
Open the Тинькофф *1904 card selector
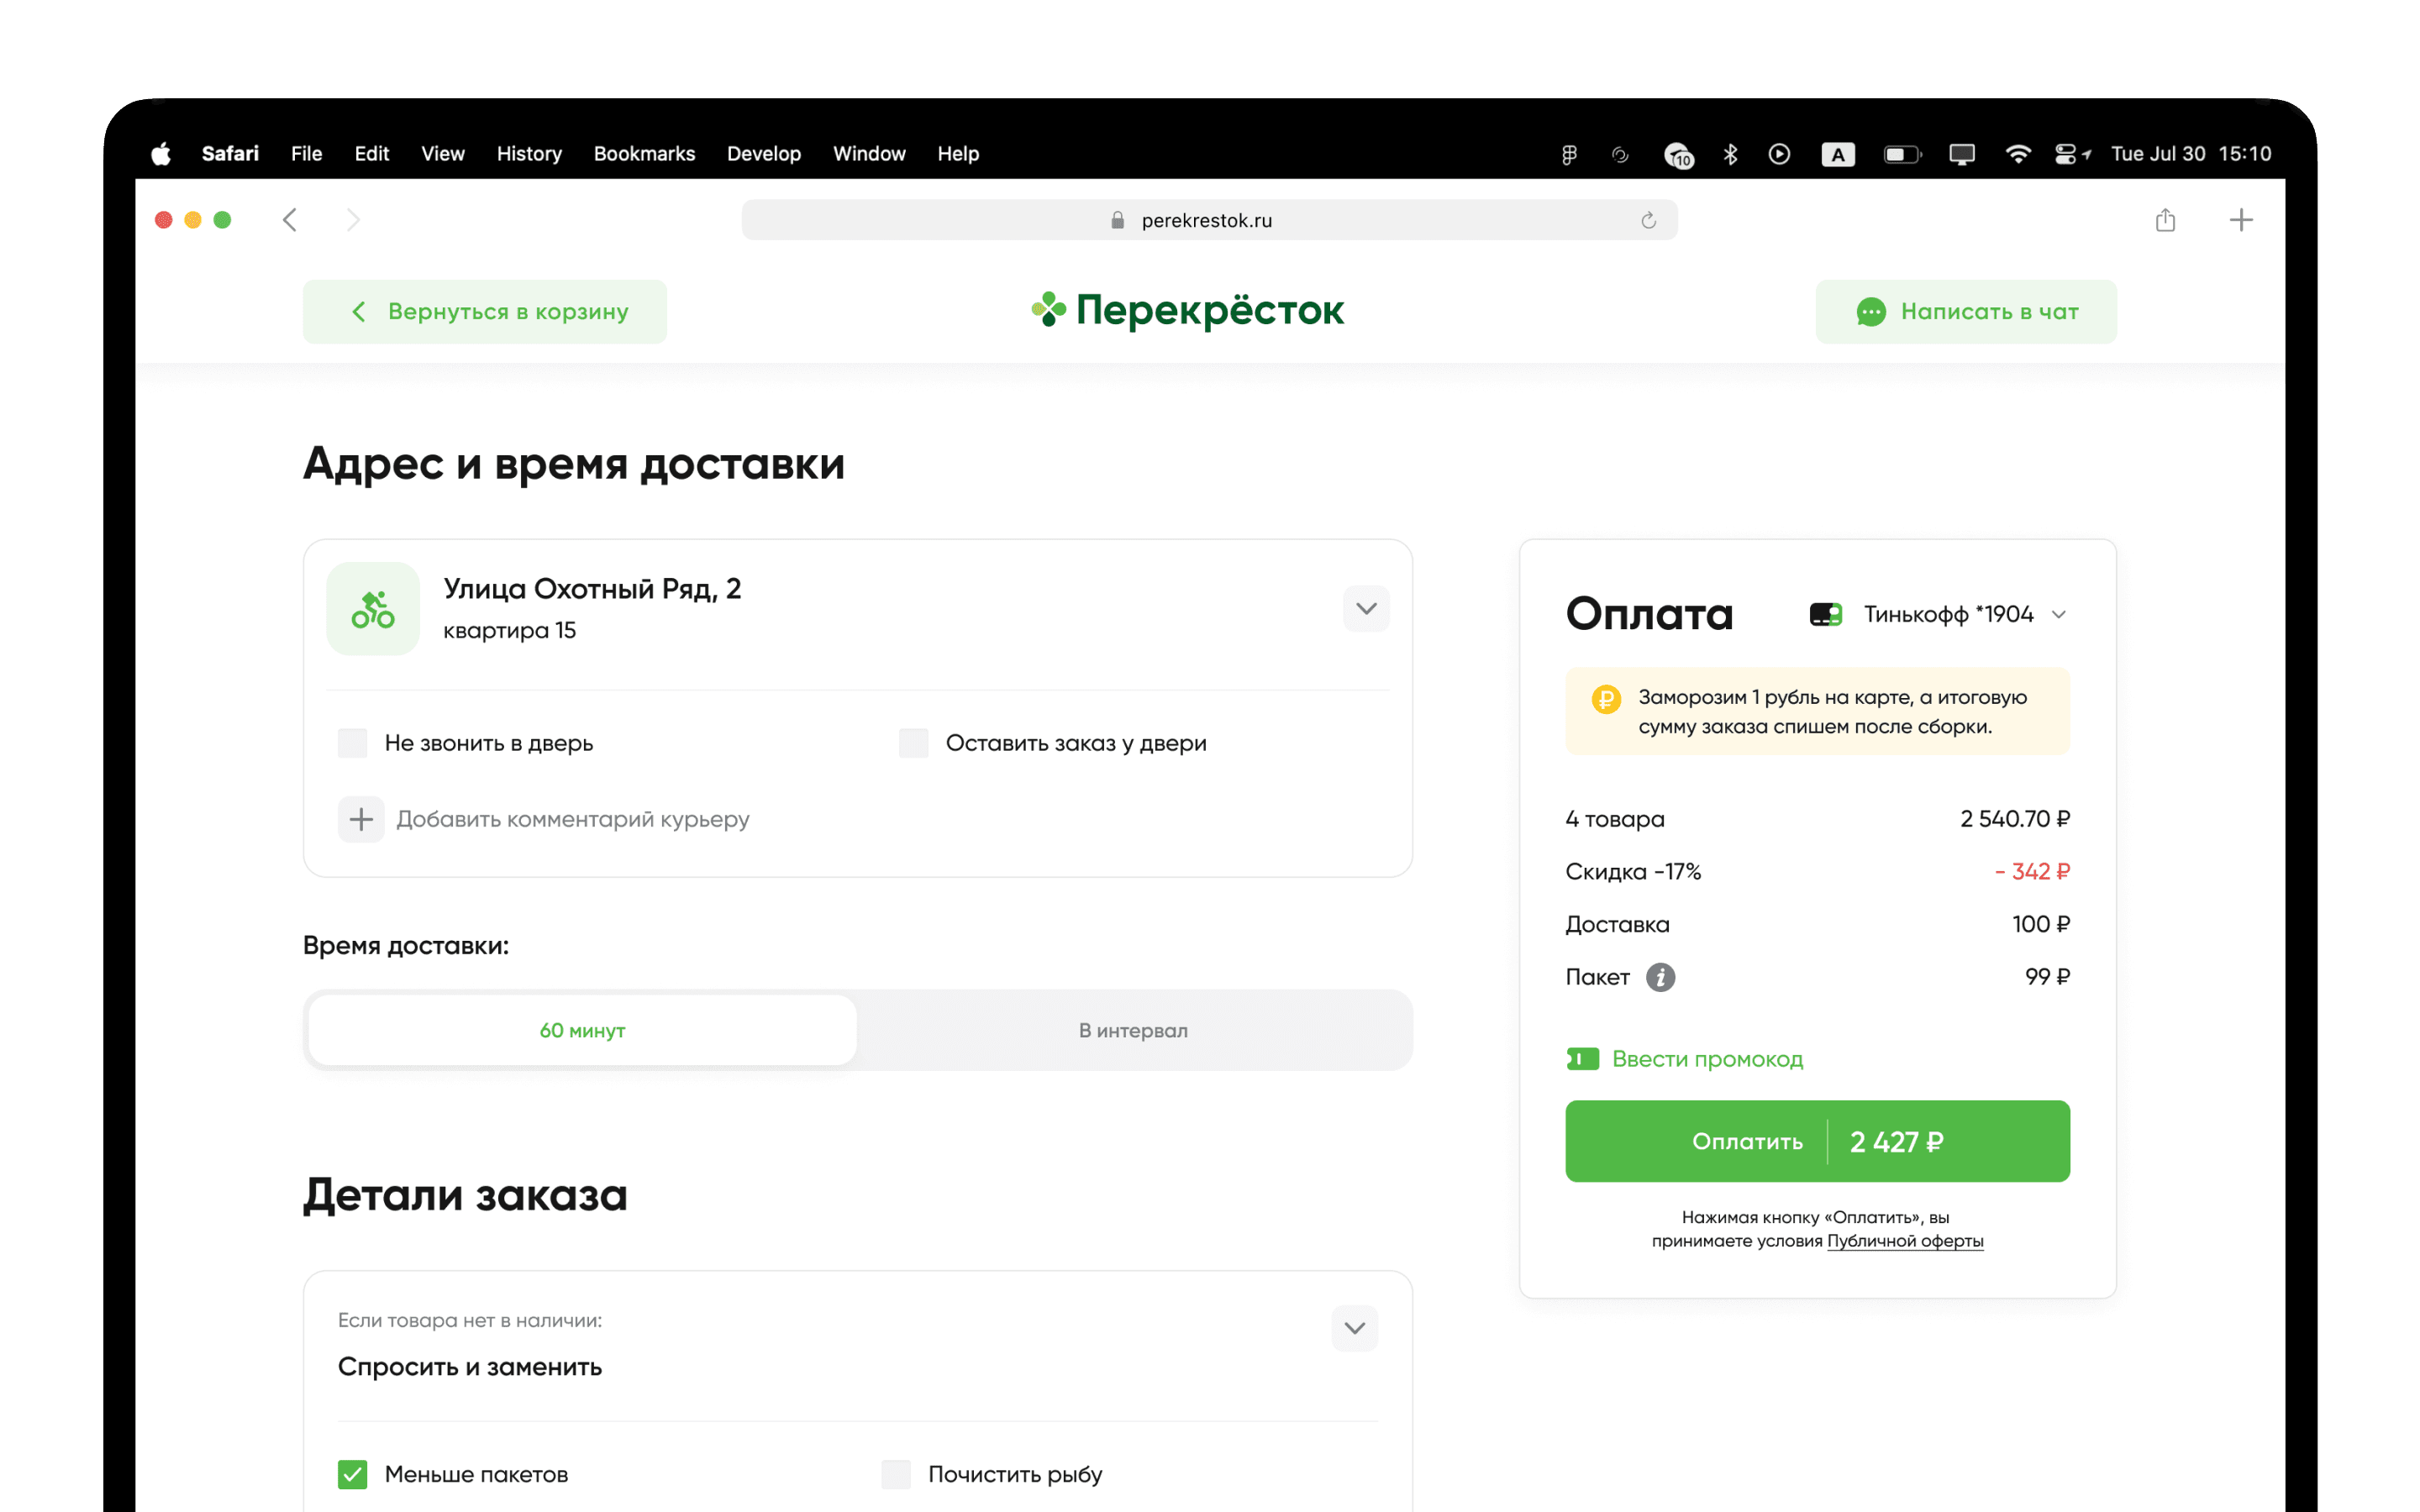click(1938, 614)
